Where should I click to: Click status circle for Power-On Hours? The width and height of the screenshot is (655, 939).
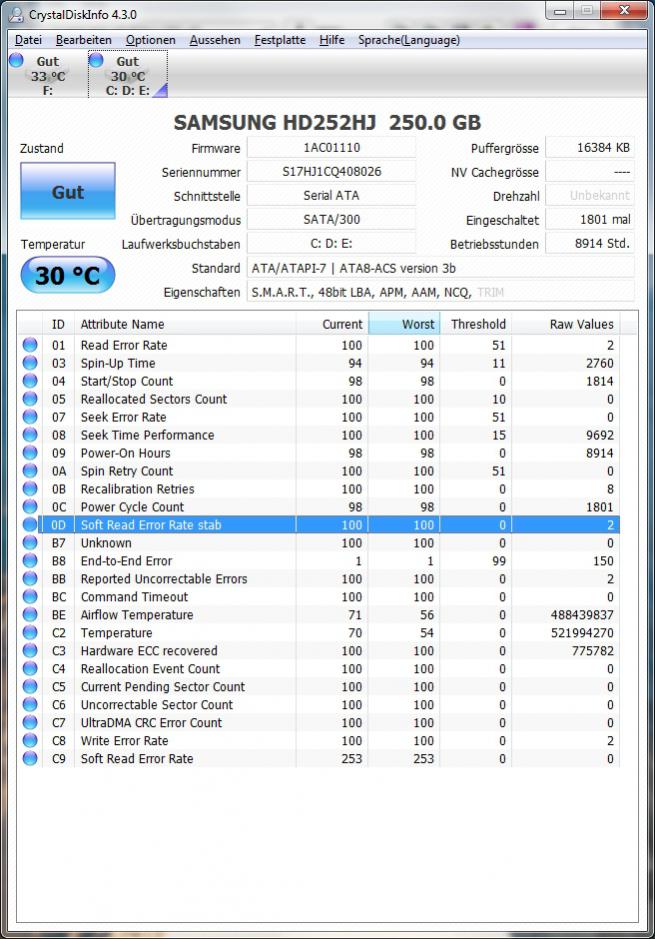pos(30,453)
